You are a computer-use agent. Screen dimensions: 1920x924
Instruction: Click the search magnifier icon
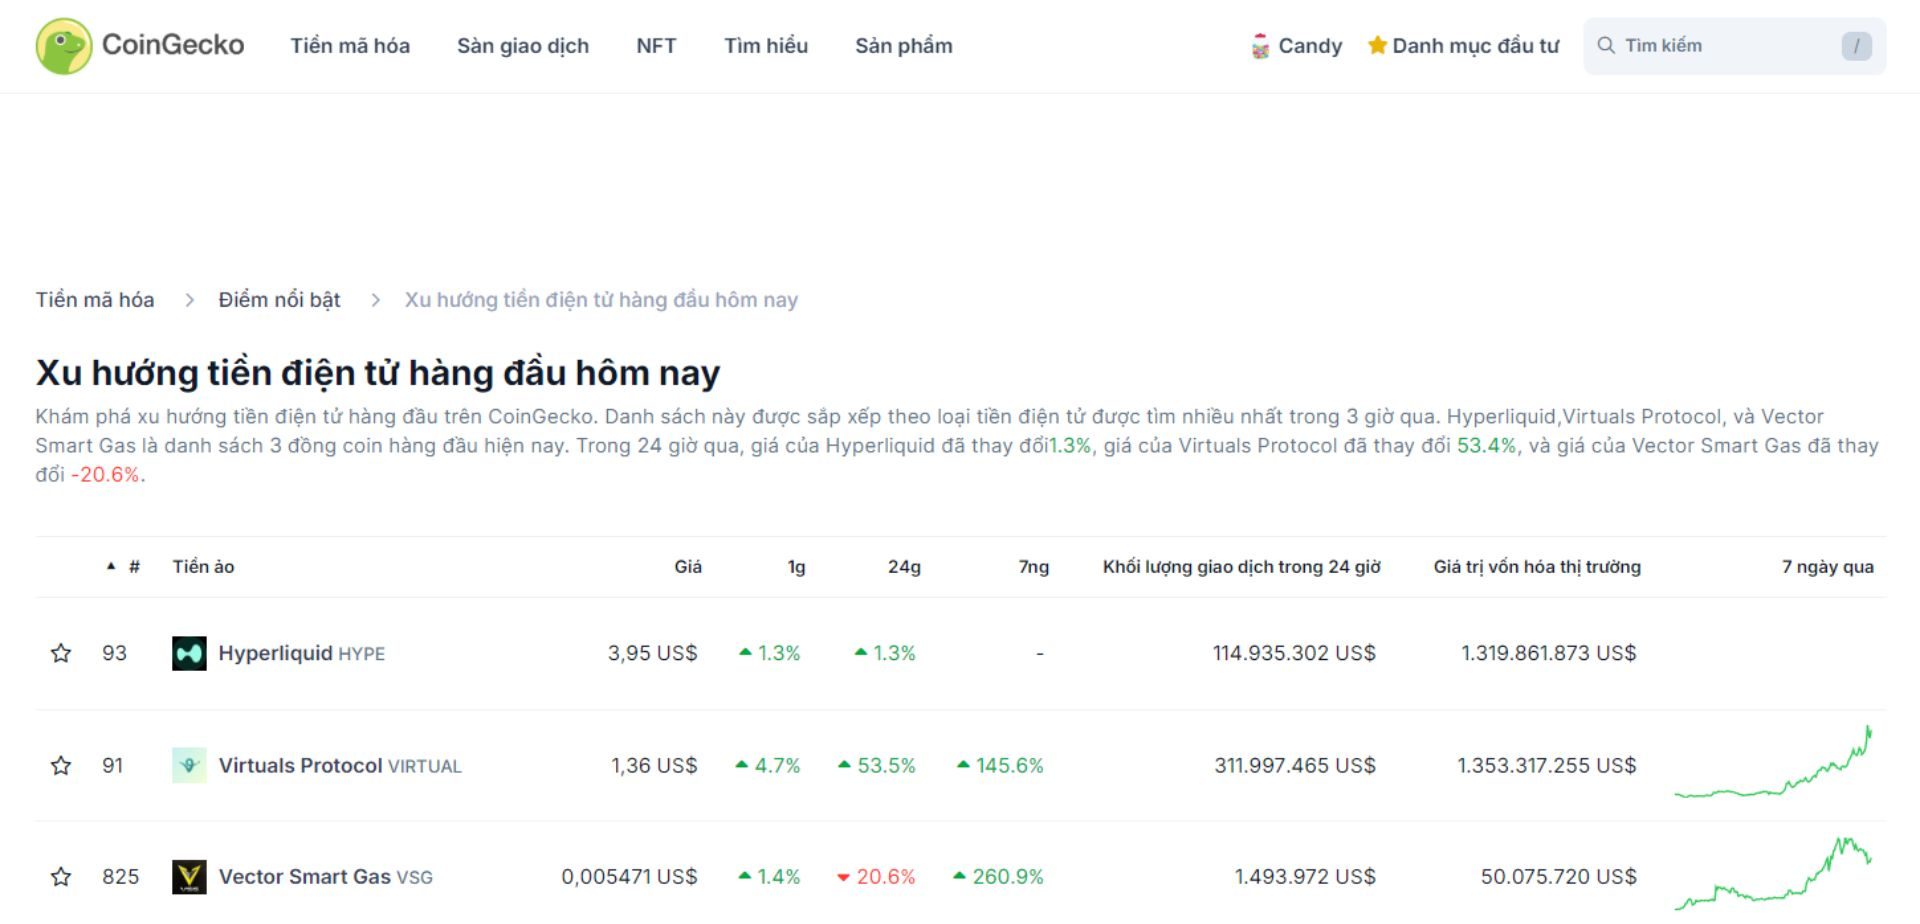tap(1606, 45)
